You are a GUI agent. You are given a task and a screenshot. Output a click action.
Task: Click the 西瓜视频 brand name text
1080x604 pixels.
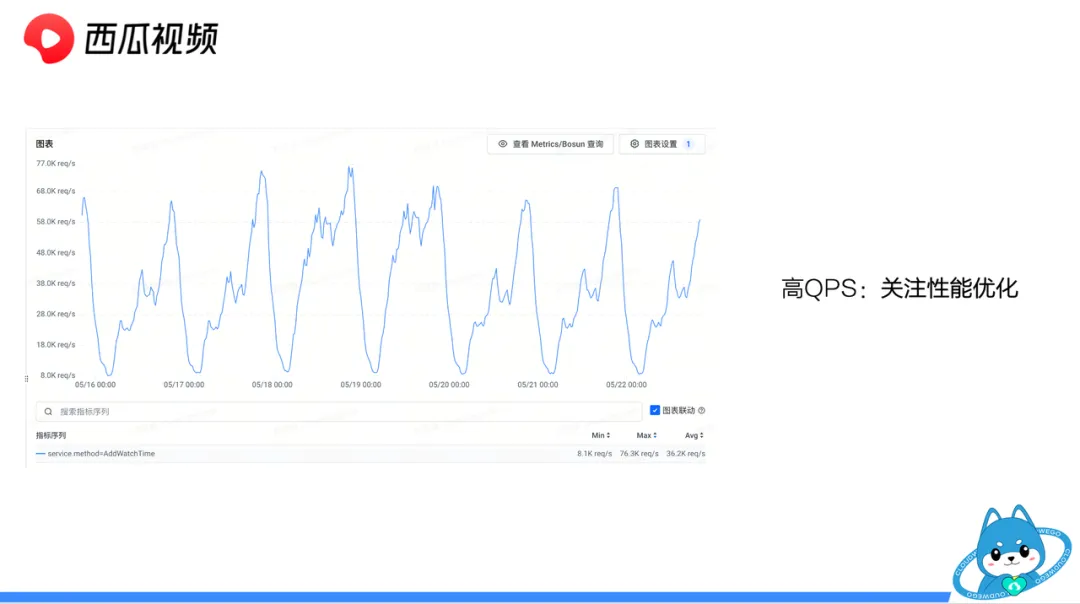pyautogui.click(x=152, y=39)
